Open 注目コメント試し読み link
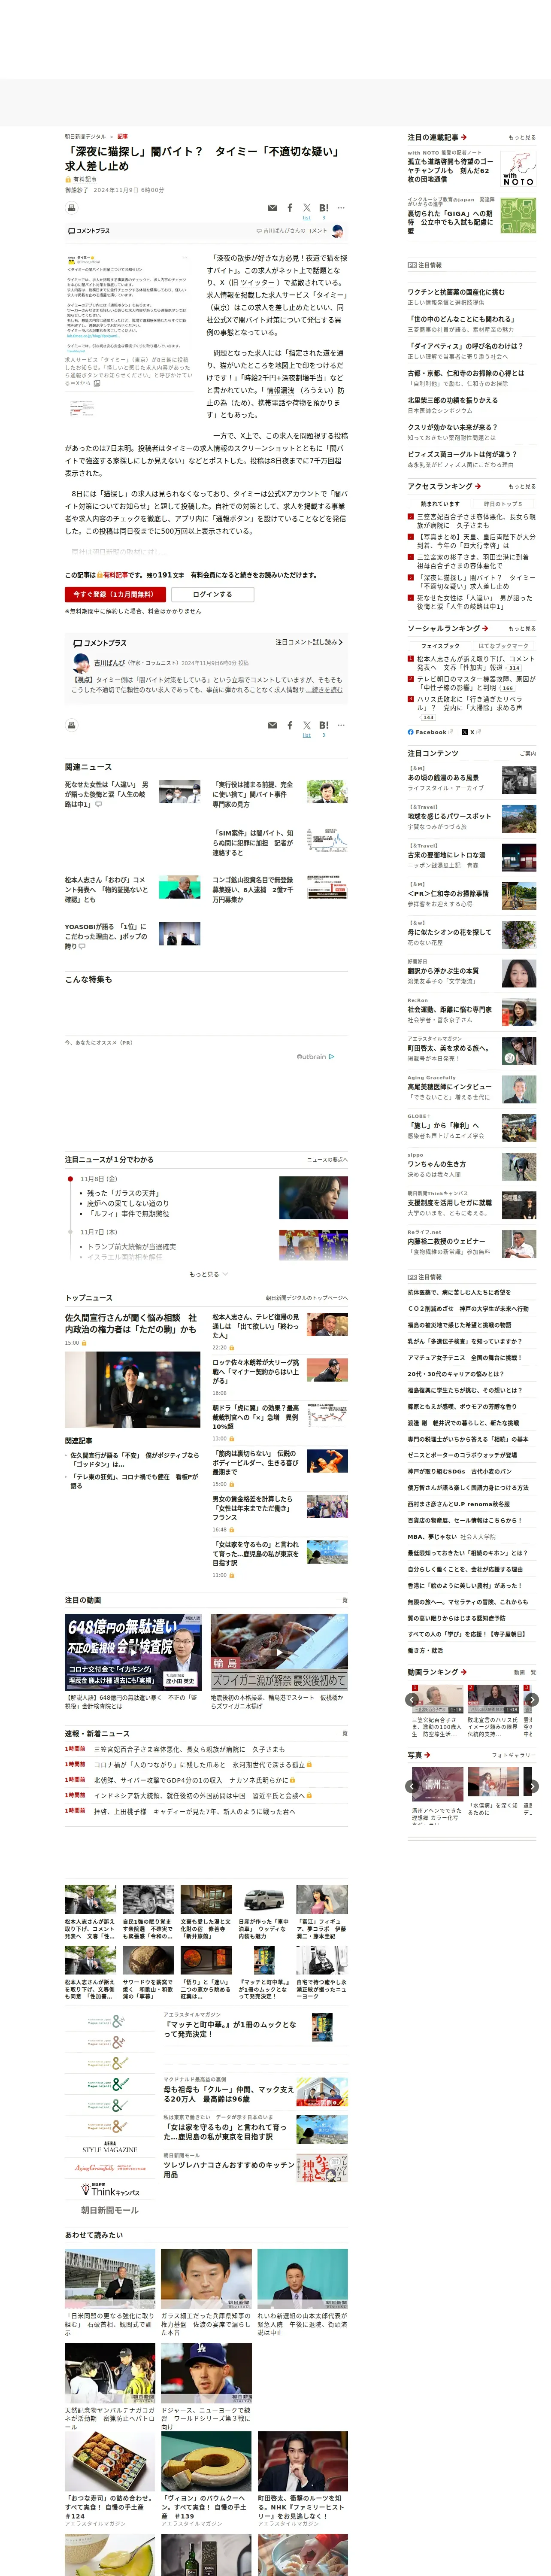551x2576 pixels. [309, 642]
